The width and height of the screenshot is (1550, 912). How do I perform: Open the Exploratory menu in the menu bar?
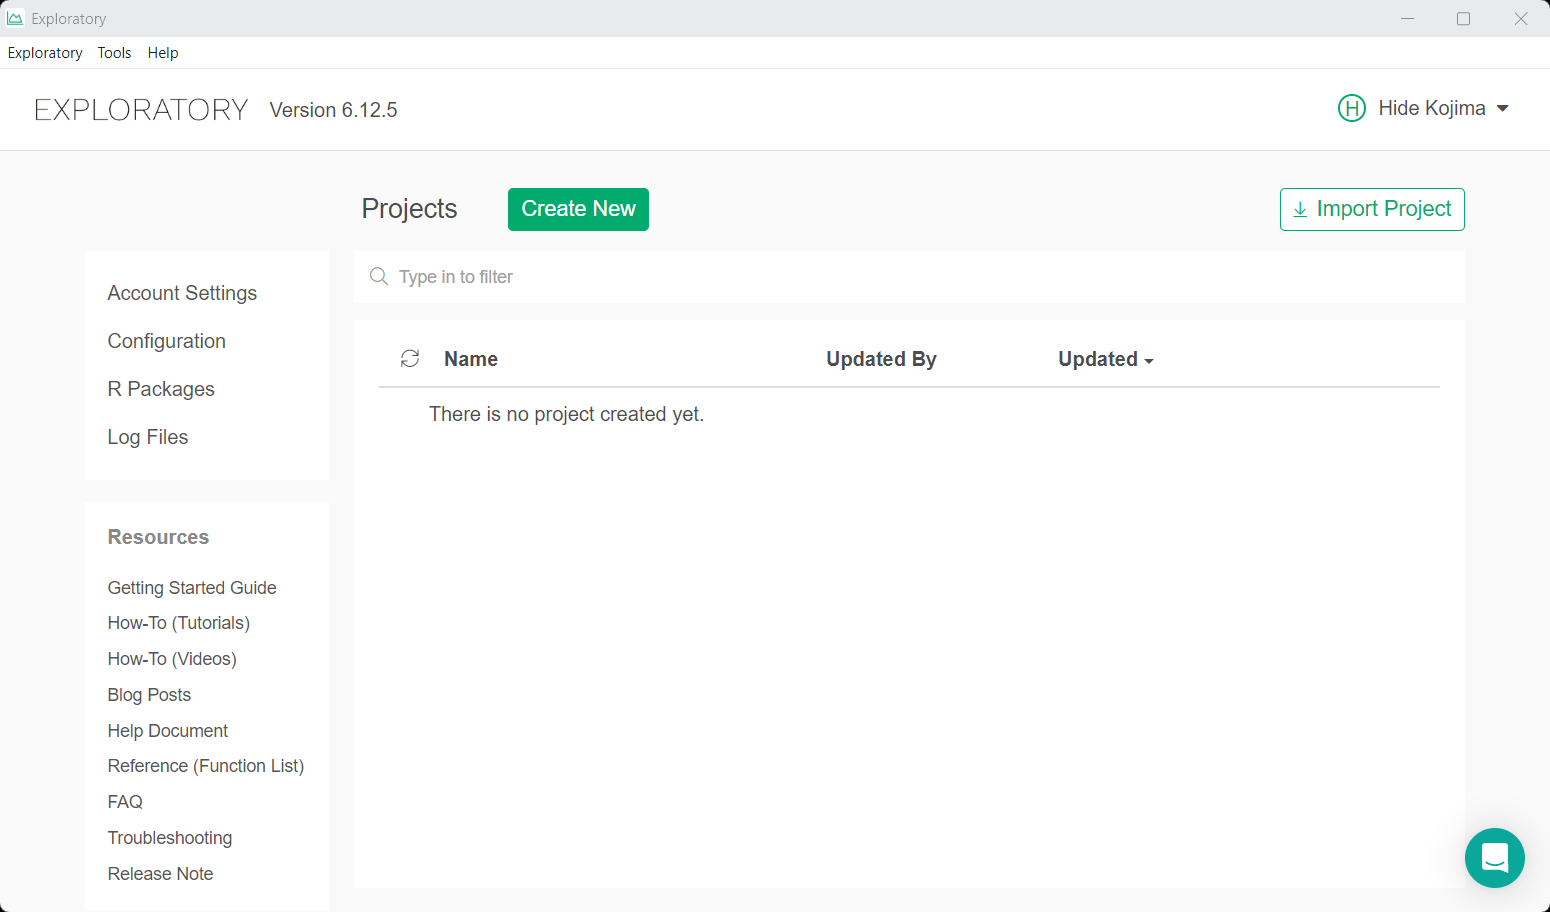[45, 53]
